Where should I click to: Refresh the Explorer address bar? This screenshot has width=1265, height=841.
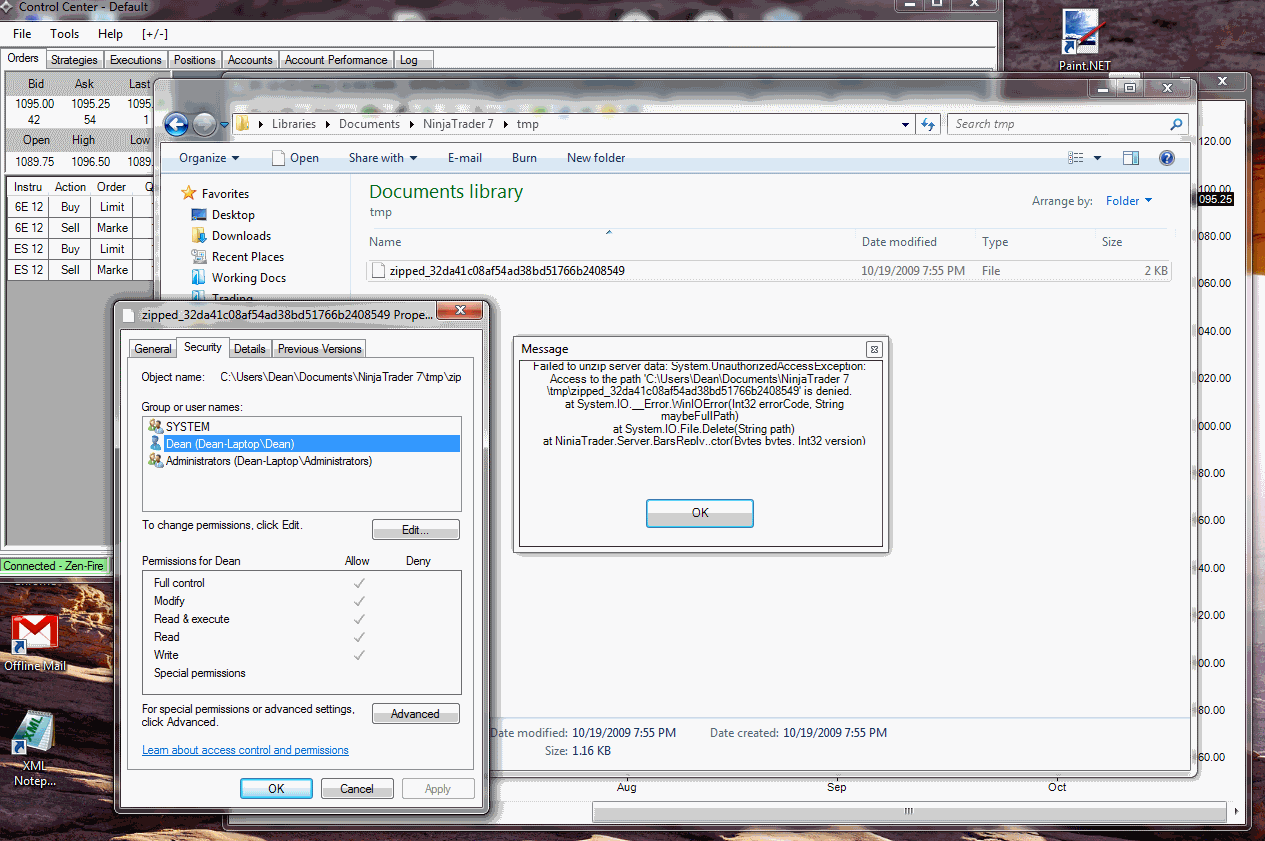(x=928, y=124)
